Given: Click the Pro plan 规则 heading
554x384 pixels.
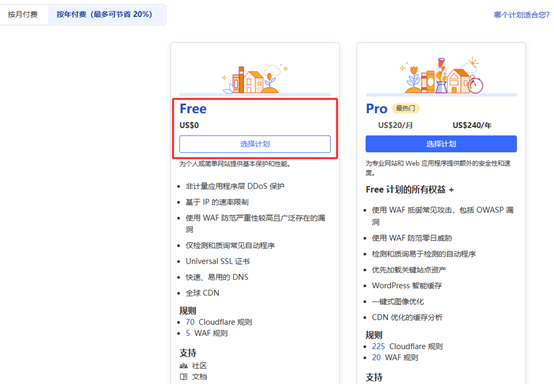Looking at the screenshot, I should tap(374, 335).
